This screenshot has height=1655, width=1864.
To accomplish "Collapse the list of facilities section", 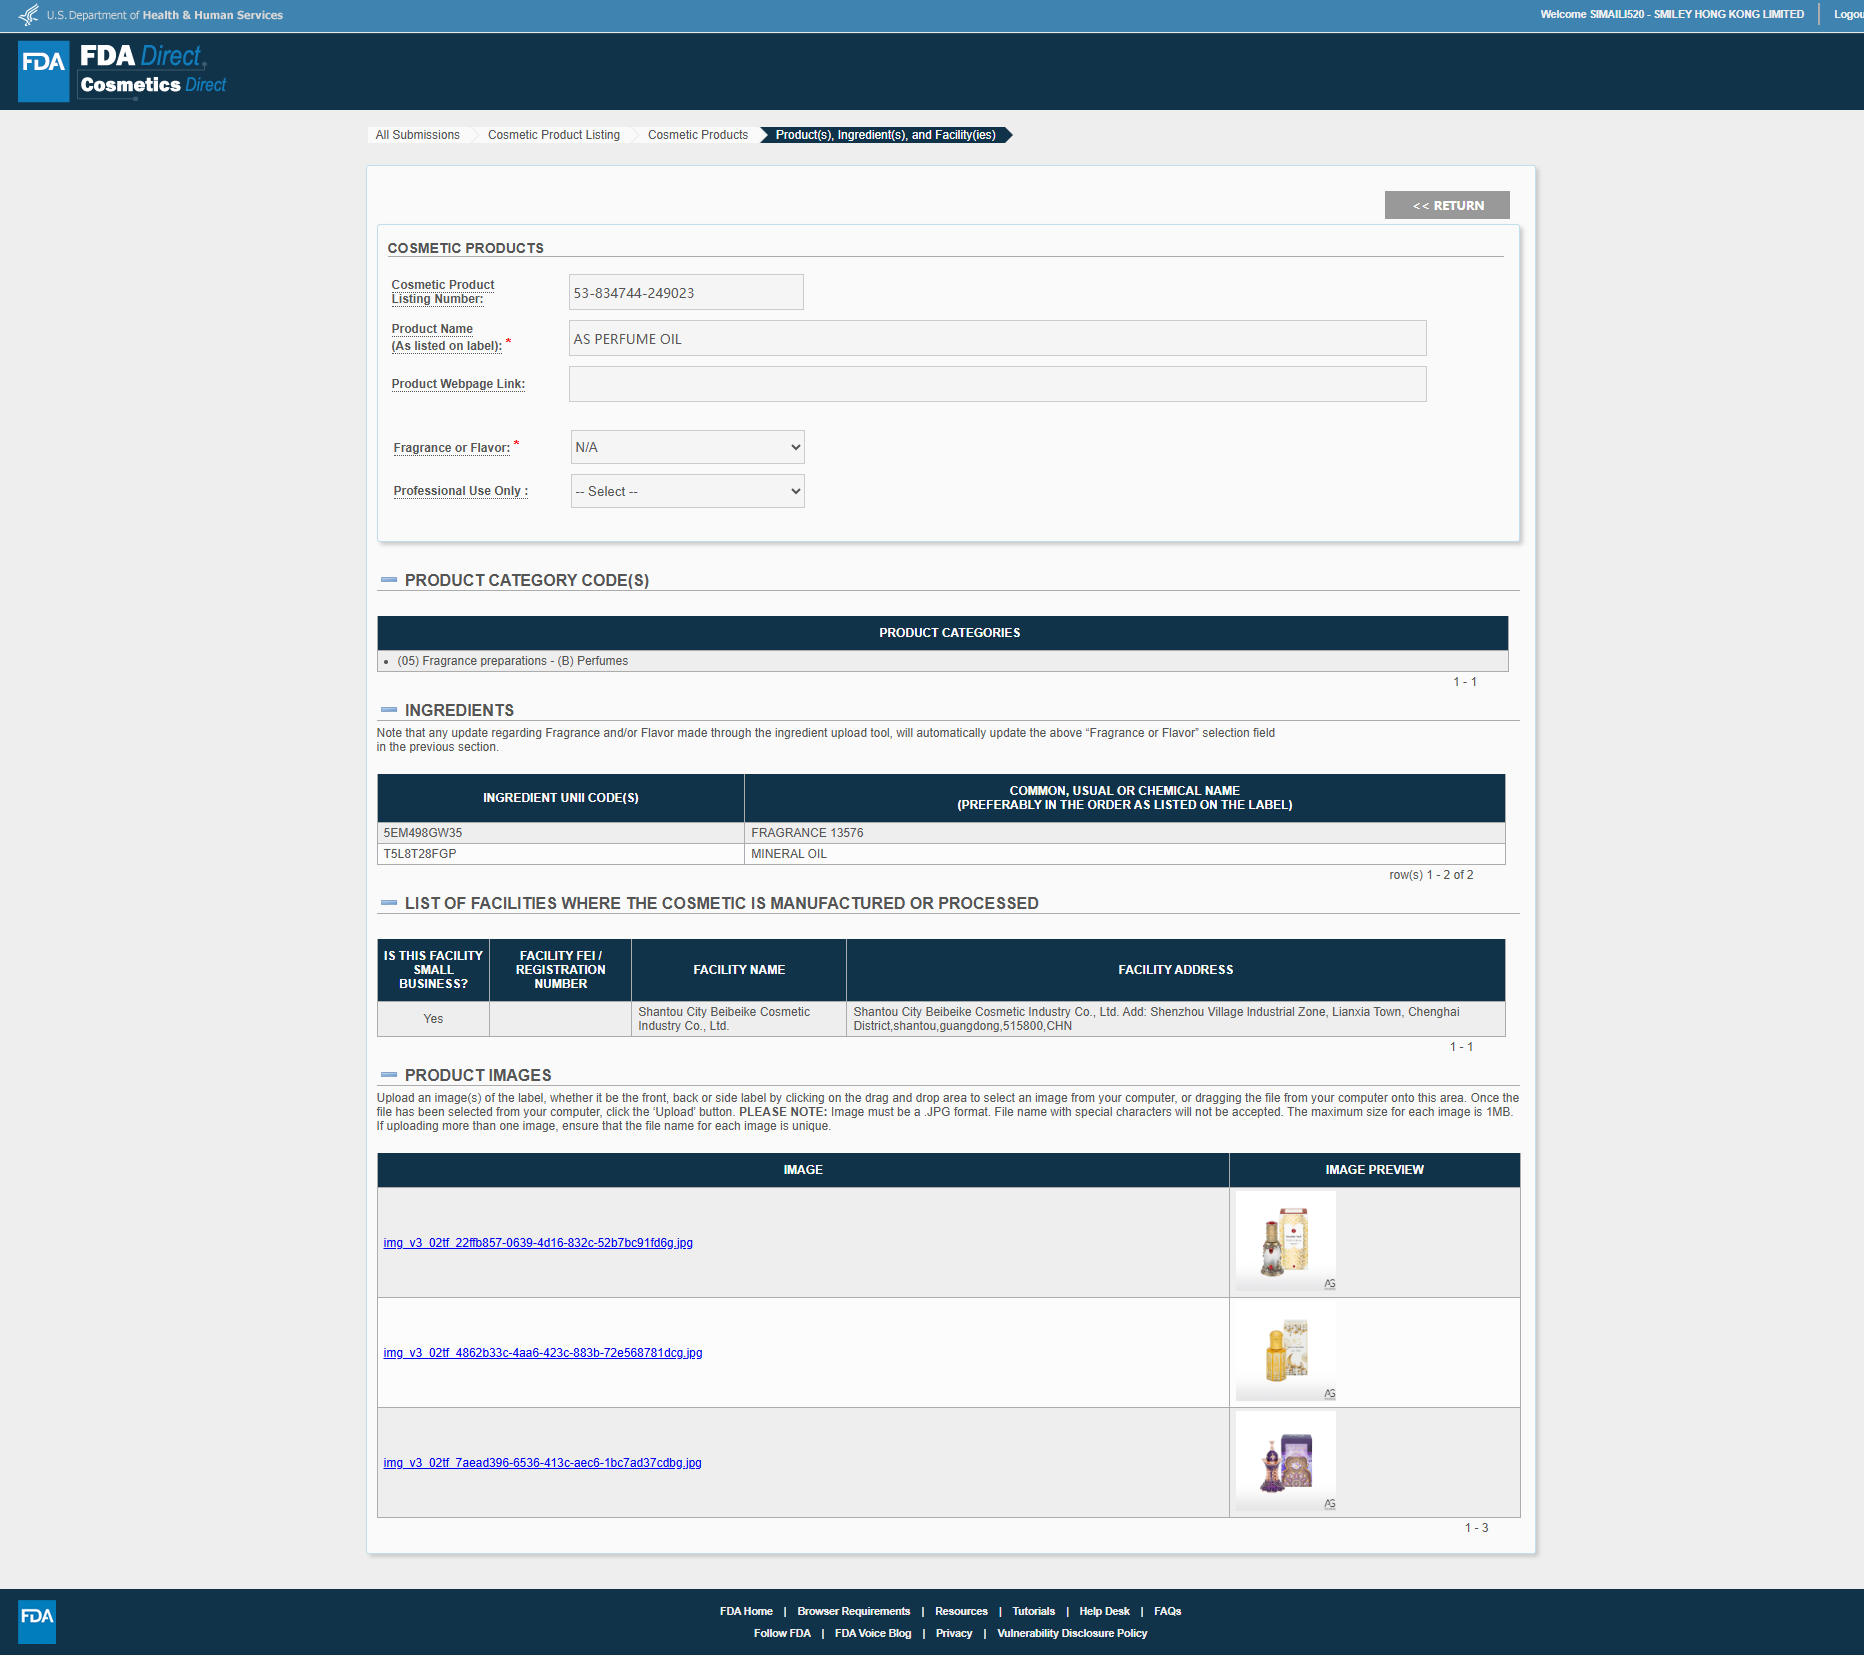I will point(389,903).
